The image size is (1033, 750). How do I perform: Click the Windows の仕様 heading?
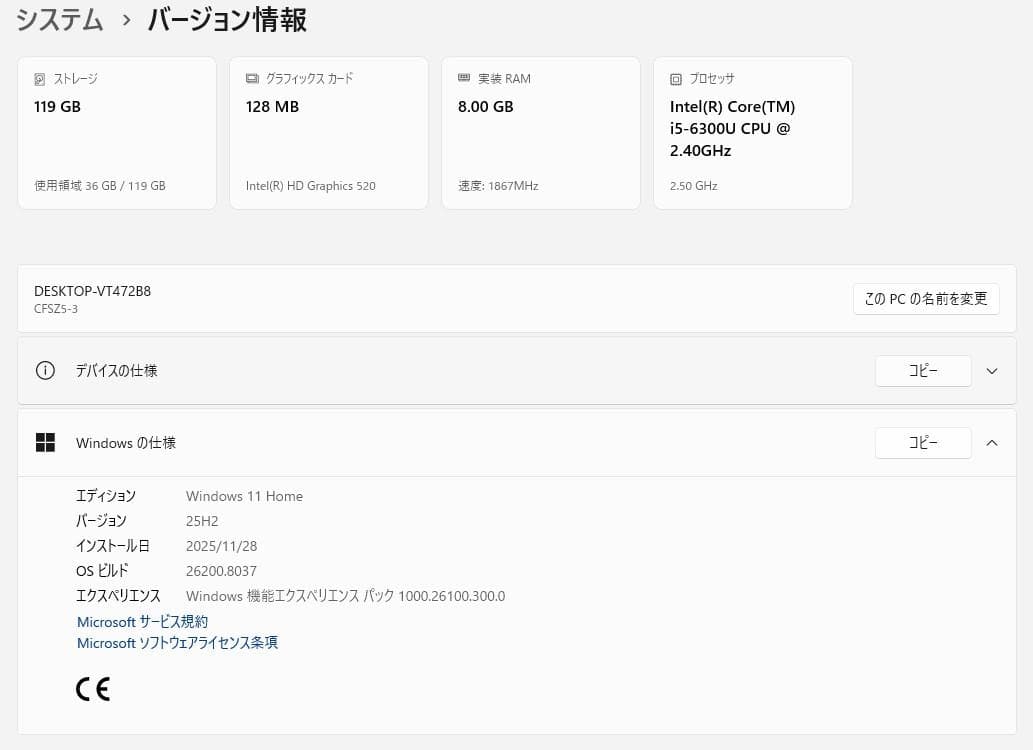tap(126, 443)
